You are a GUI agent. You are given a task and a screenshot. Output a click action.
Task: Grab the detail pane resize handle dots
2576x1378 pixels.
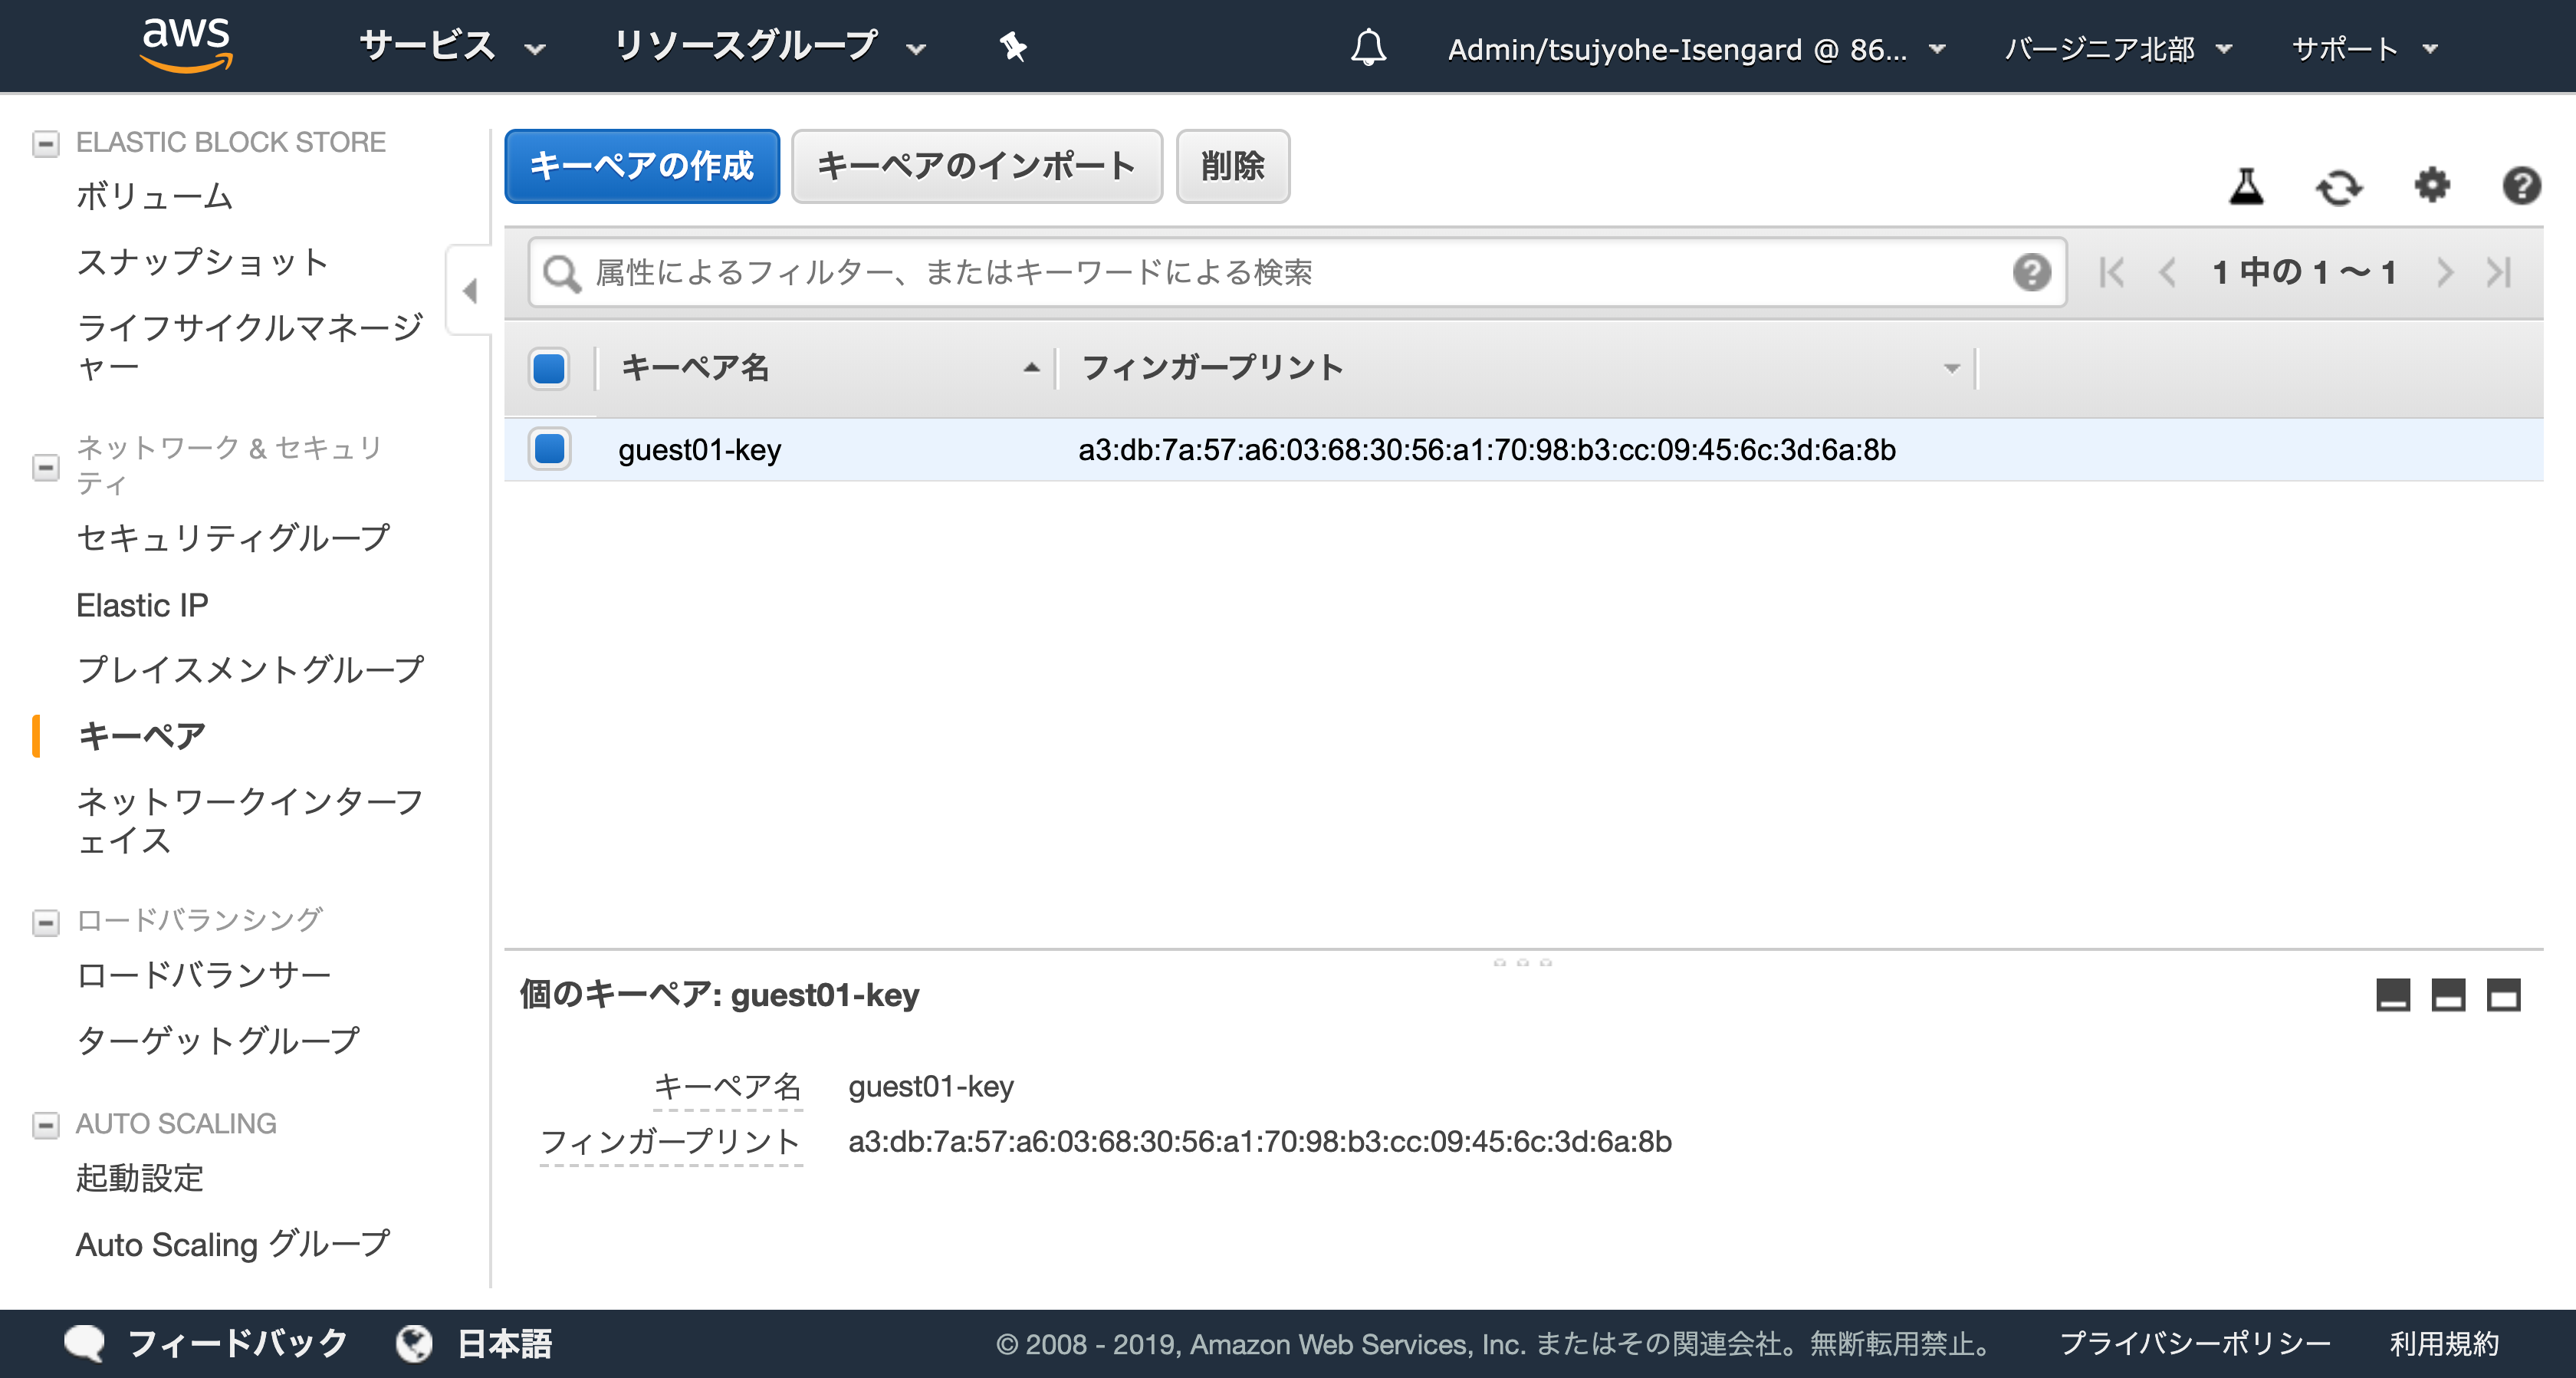pyautogui.click(x=1522, y=962)
